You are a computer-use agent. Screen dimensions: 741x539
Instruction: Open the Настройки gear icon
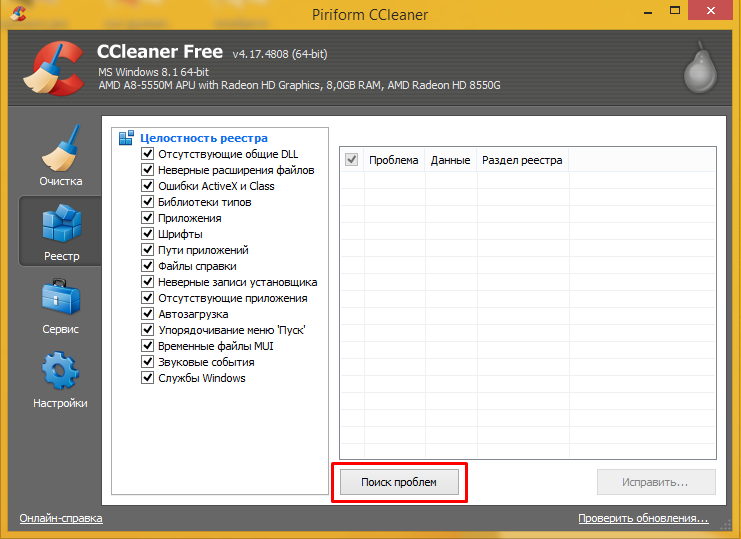tap(60, 371)
